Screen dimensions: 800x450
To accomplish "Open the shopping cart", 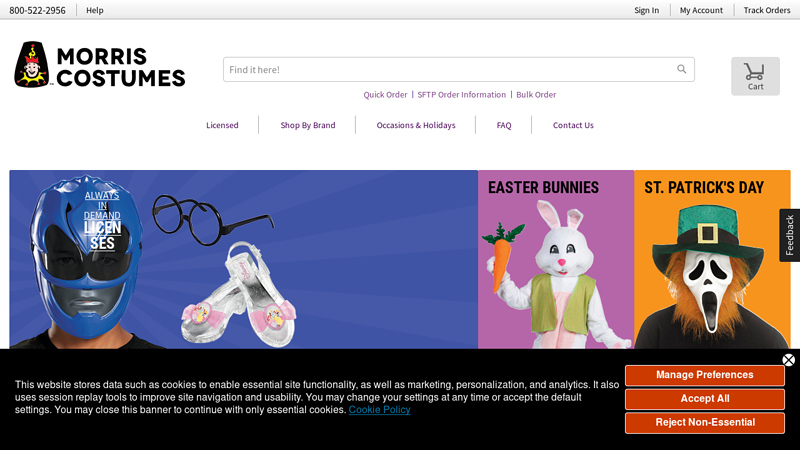I will click(x=755, y=76).
